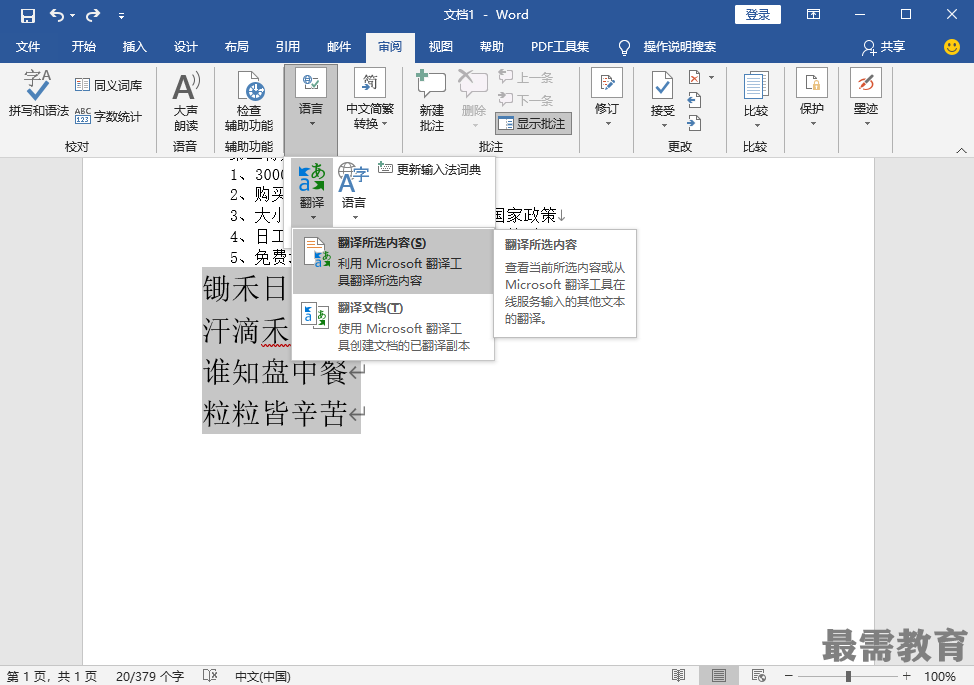This screenshot has width=974, height=685.
Task: Switch to web layout view
Action: point(758,676)
